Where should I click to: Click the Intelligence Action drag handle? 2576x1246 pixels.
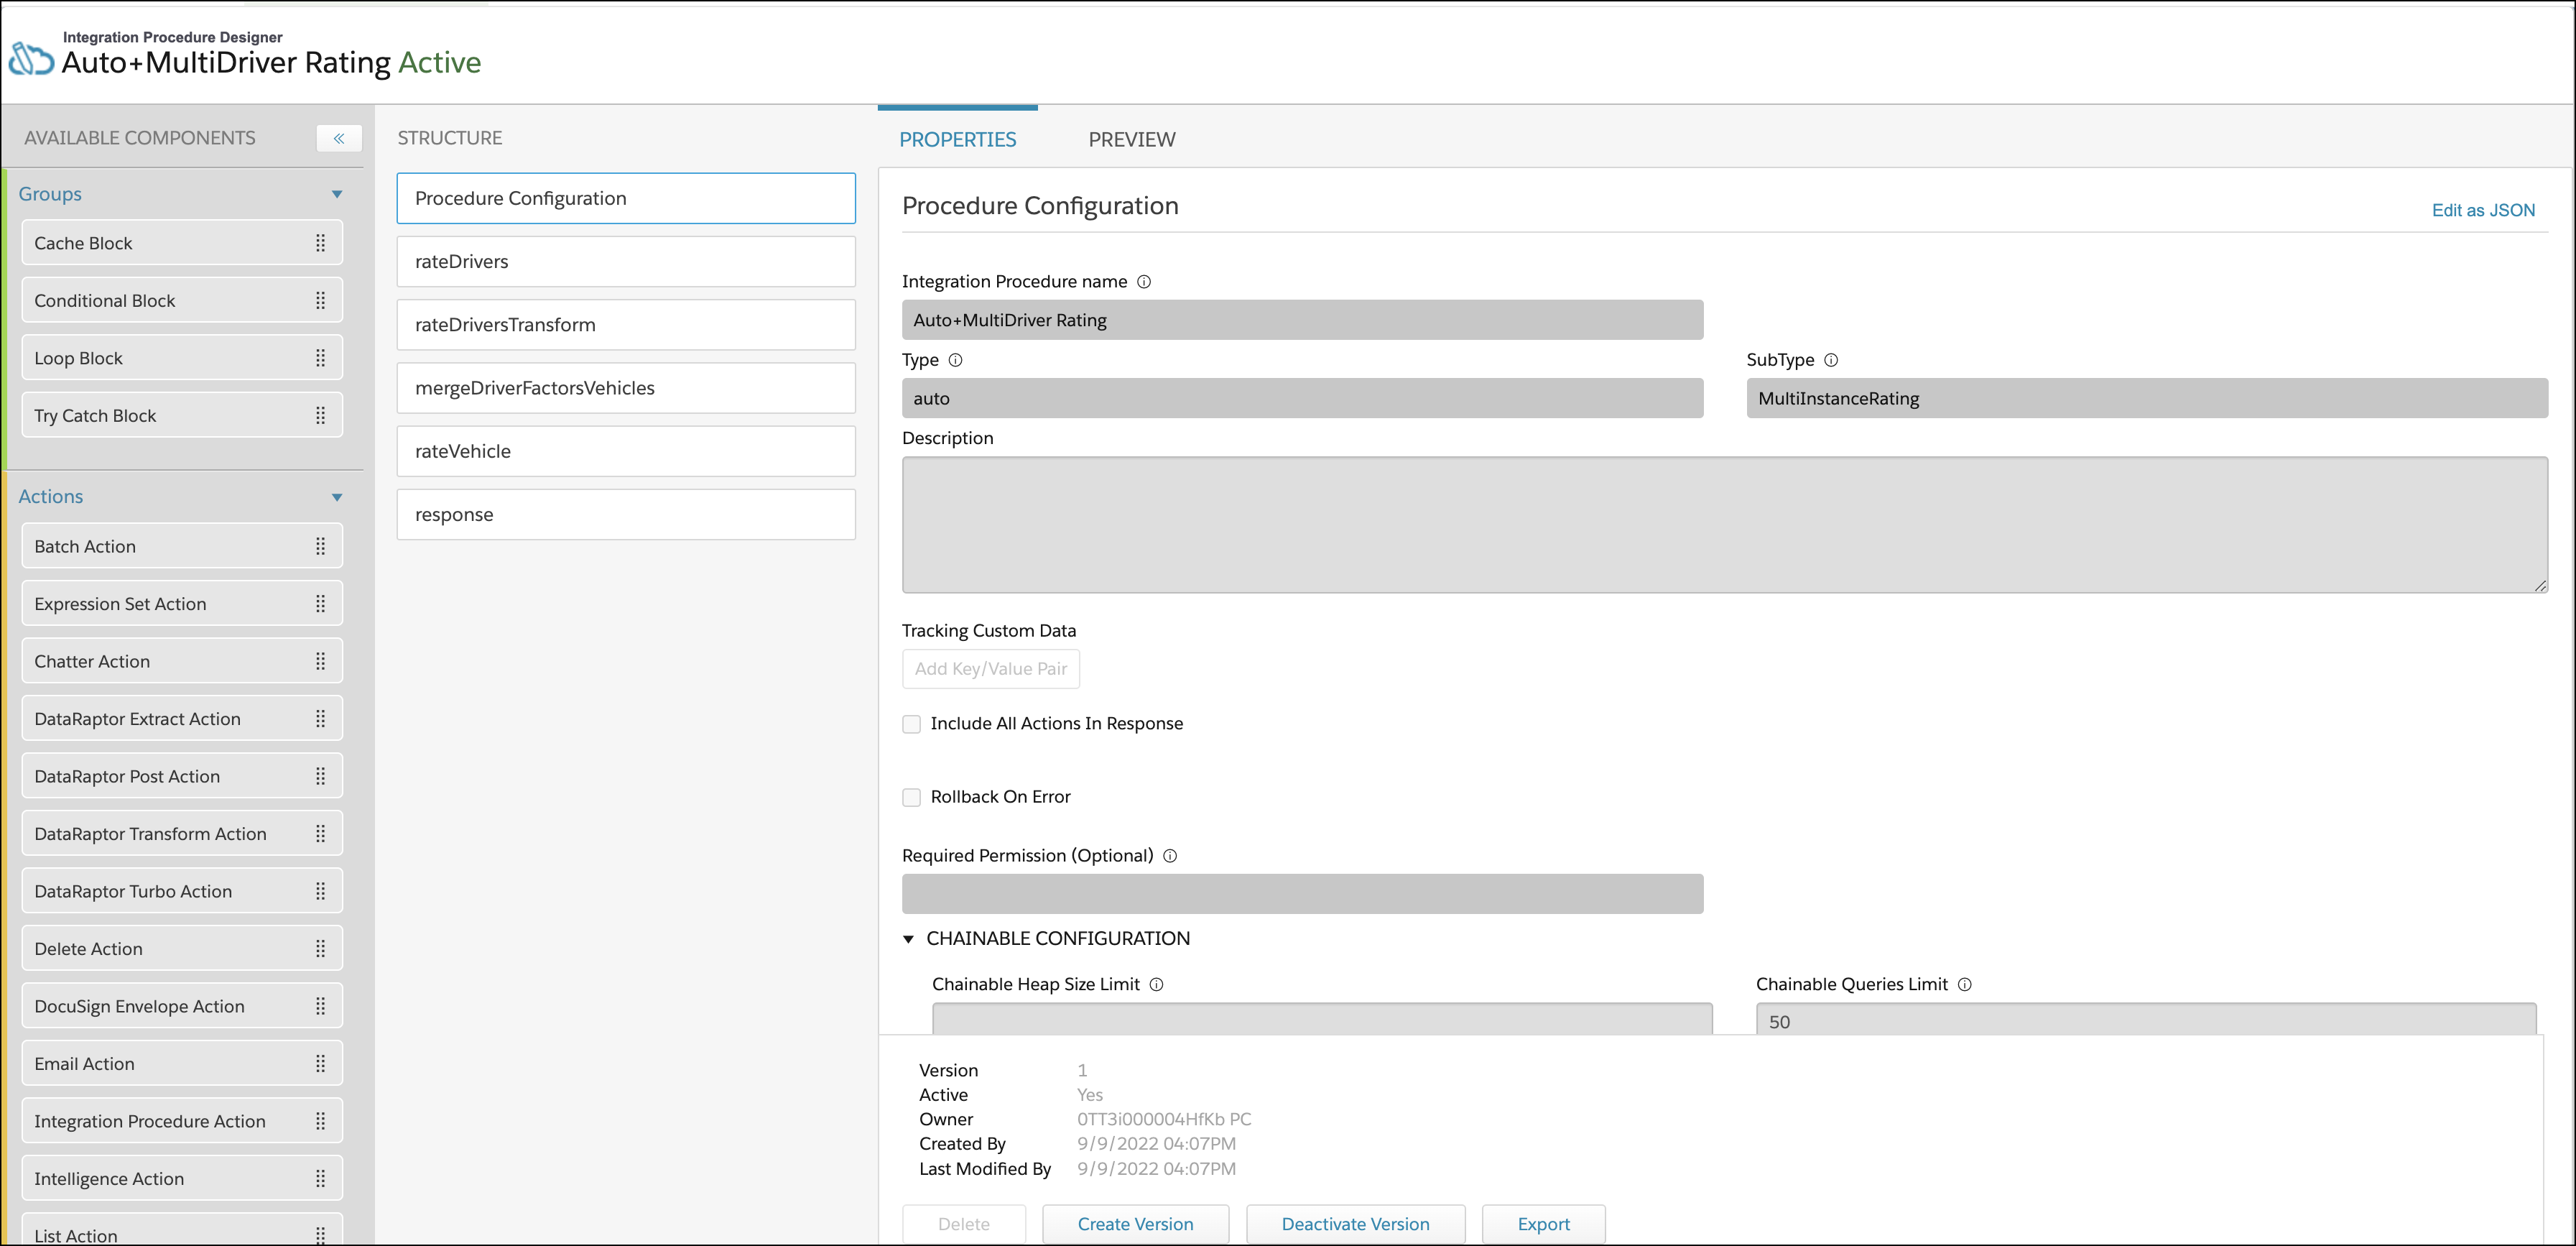pyautogui.click(x=320, y=1178)
